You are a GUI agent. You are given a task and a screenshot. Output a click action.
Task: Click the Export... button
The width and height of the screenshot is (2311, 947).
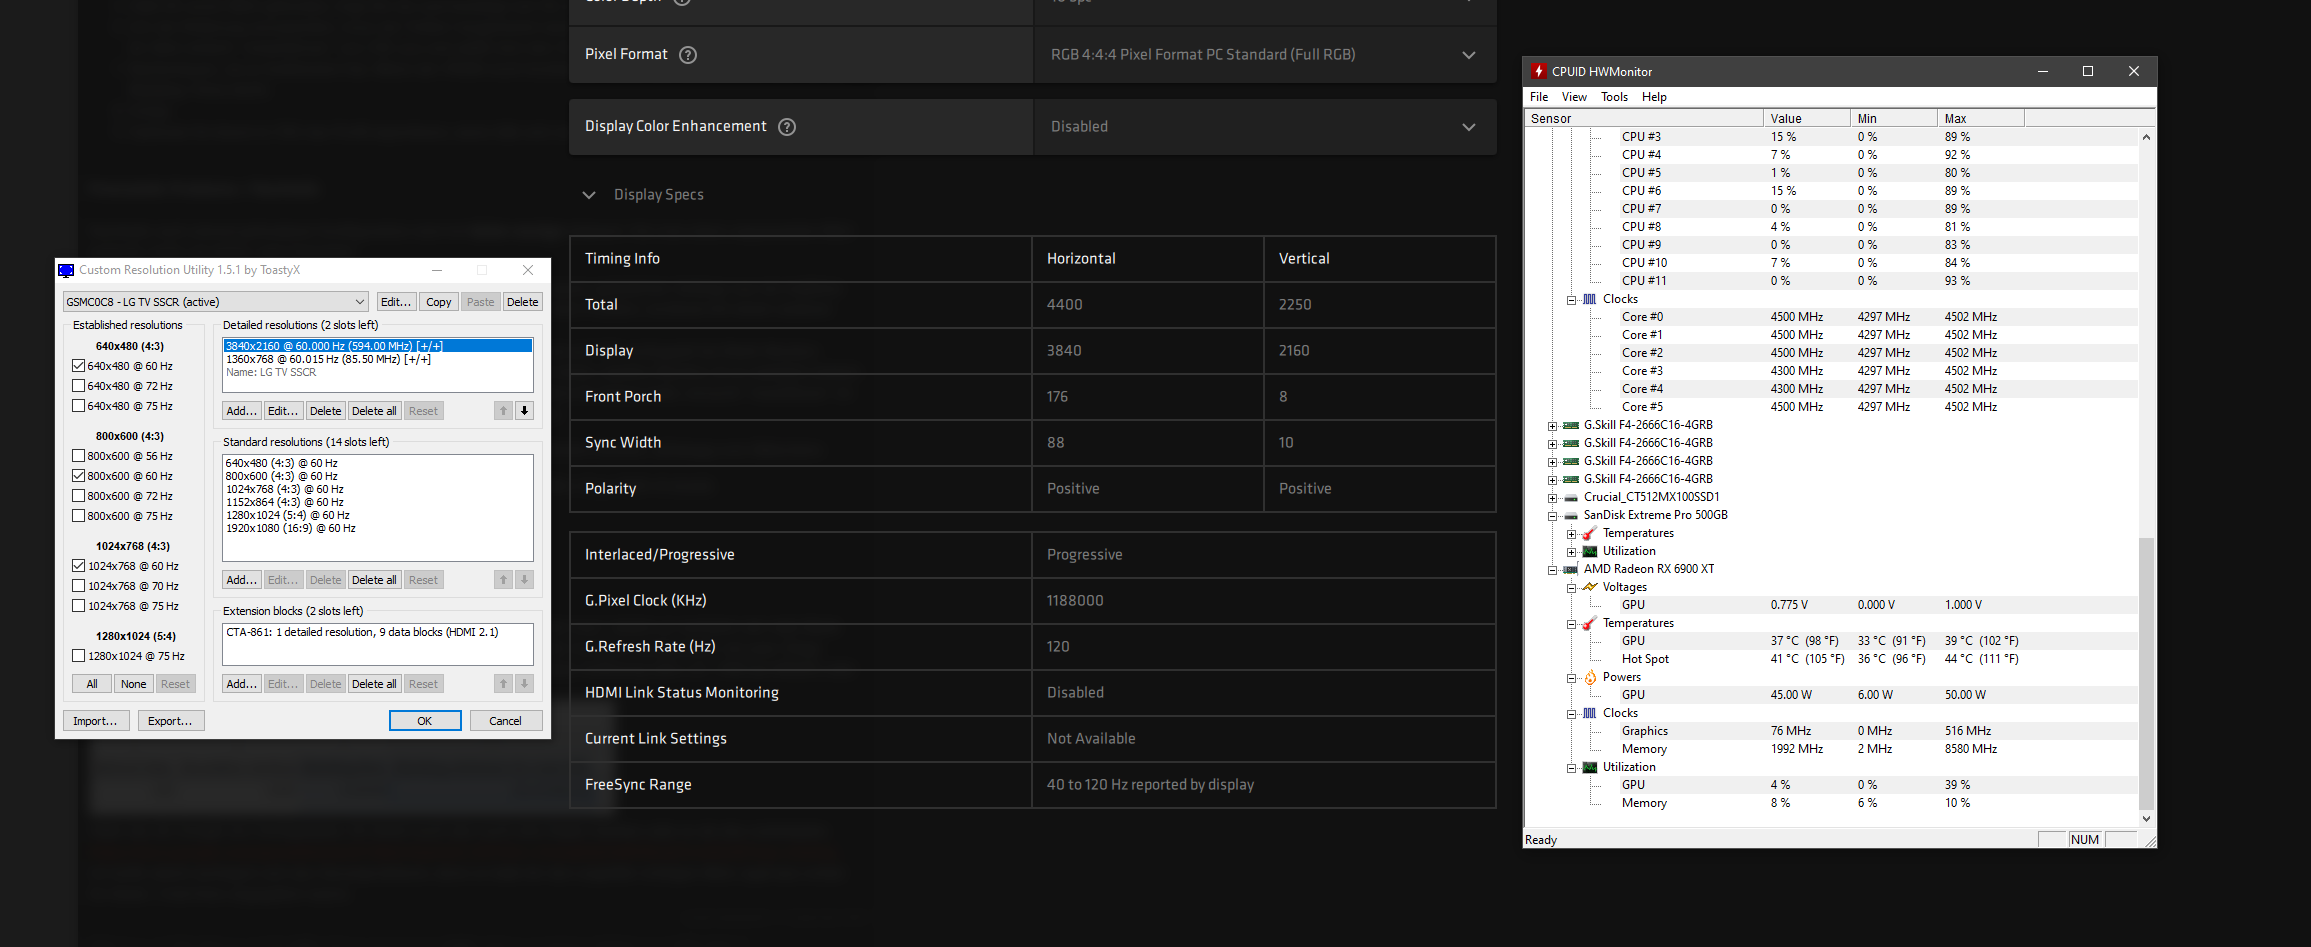click(171, 721)
